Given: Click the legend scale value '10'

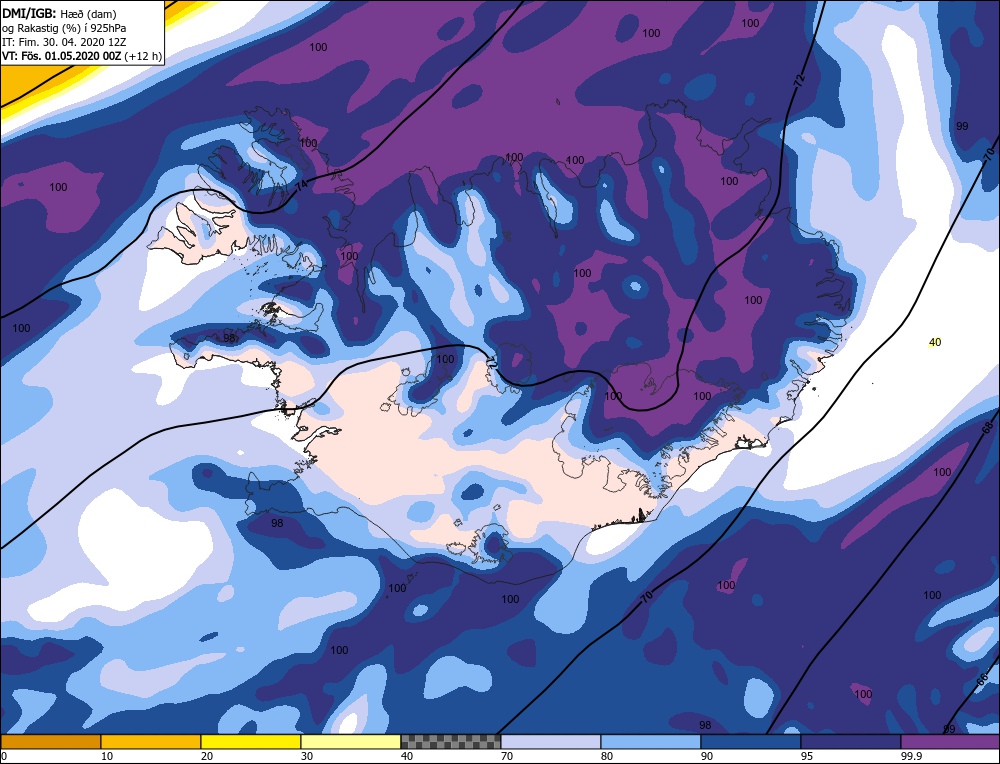Looking at the screenshot, I should pos(107,756).
